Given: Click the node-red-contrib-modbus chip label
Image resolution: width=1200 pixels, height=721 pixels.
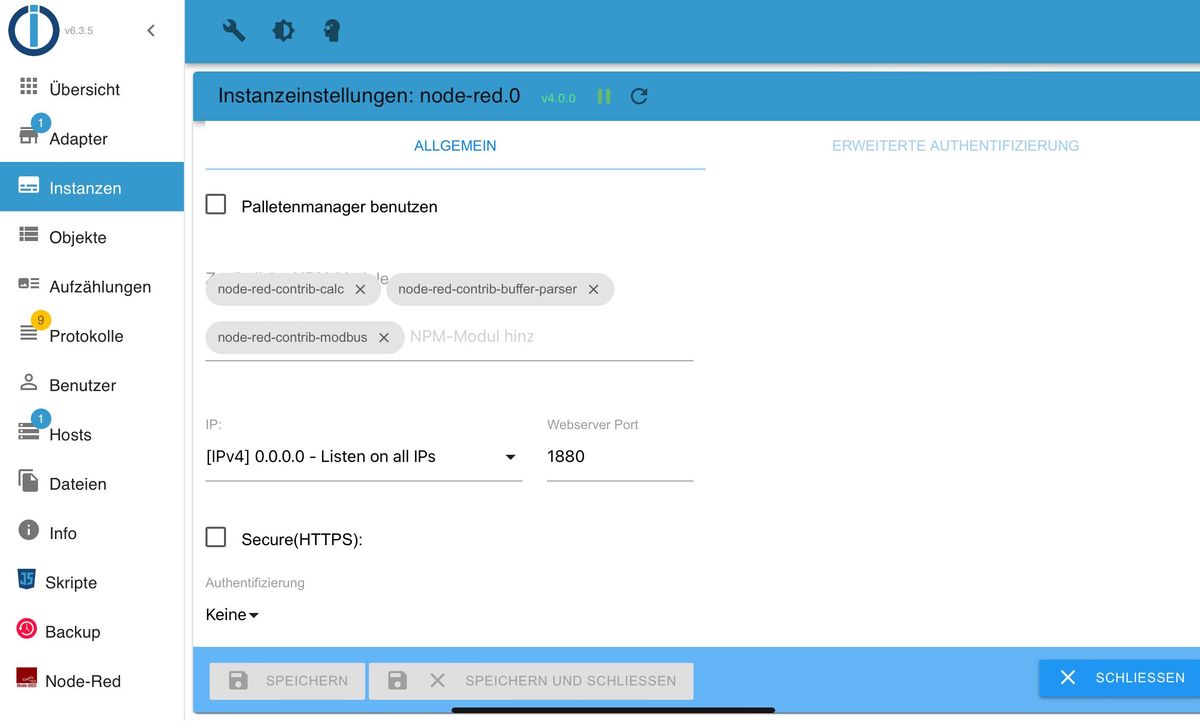Looking at the screenshot, I should pos(292,338).
